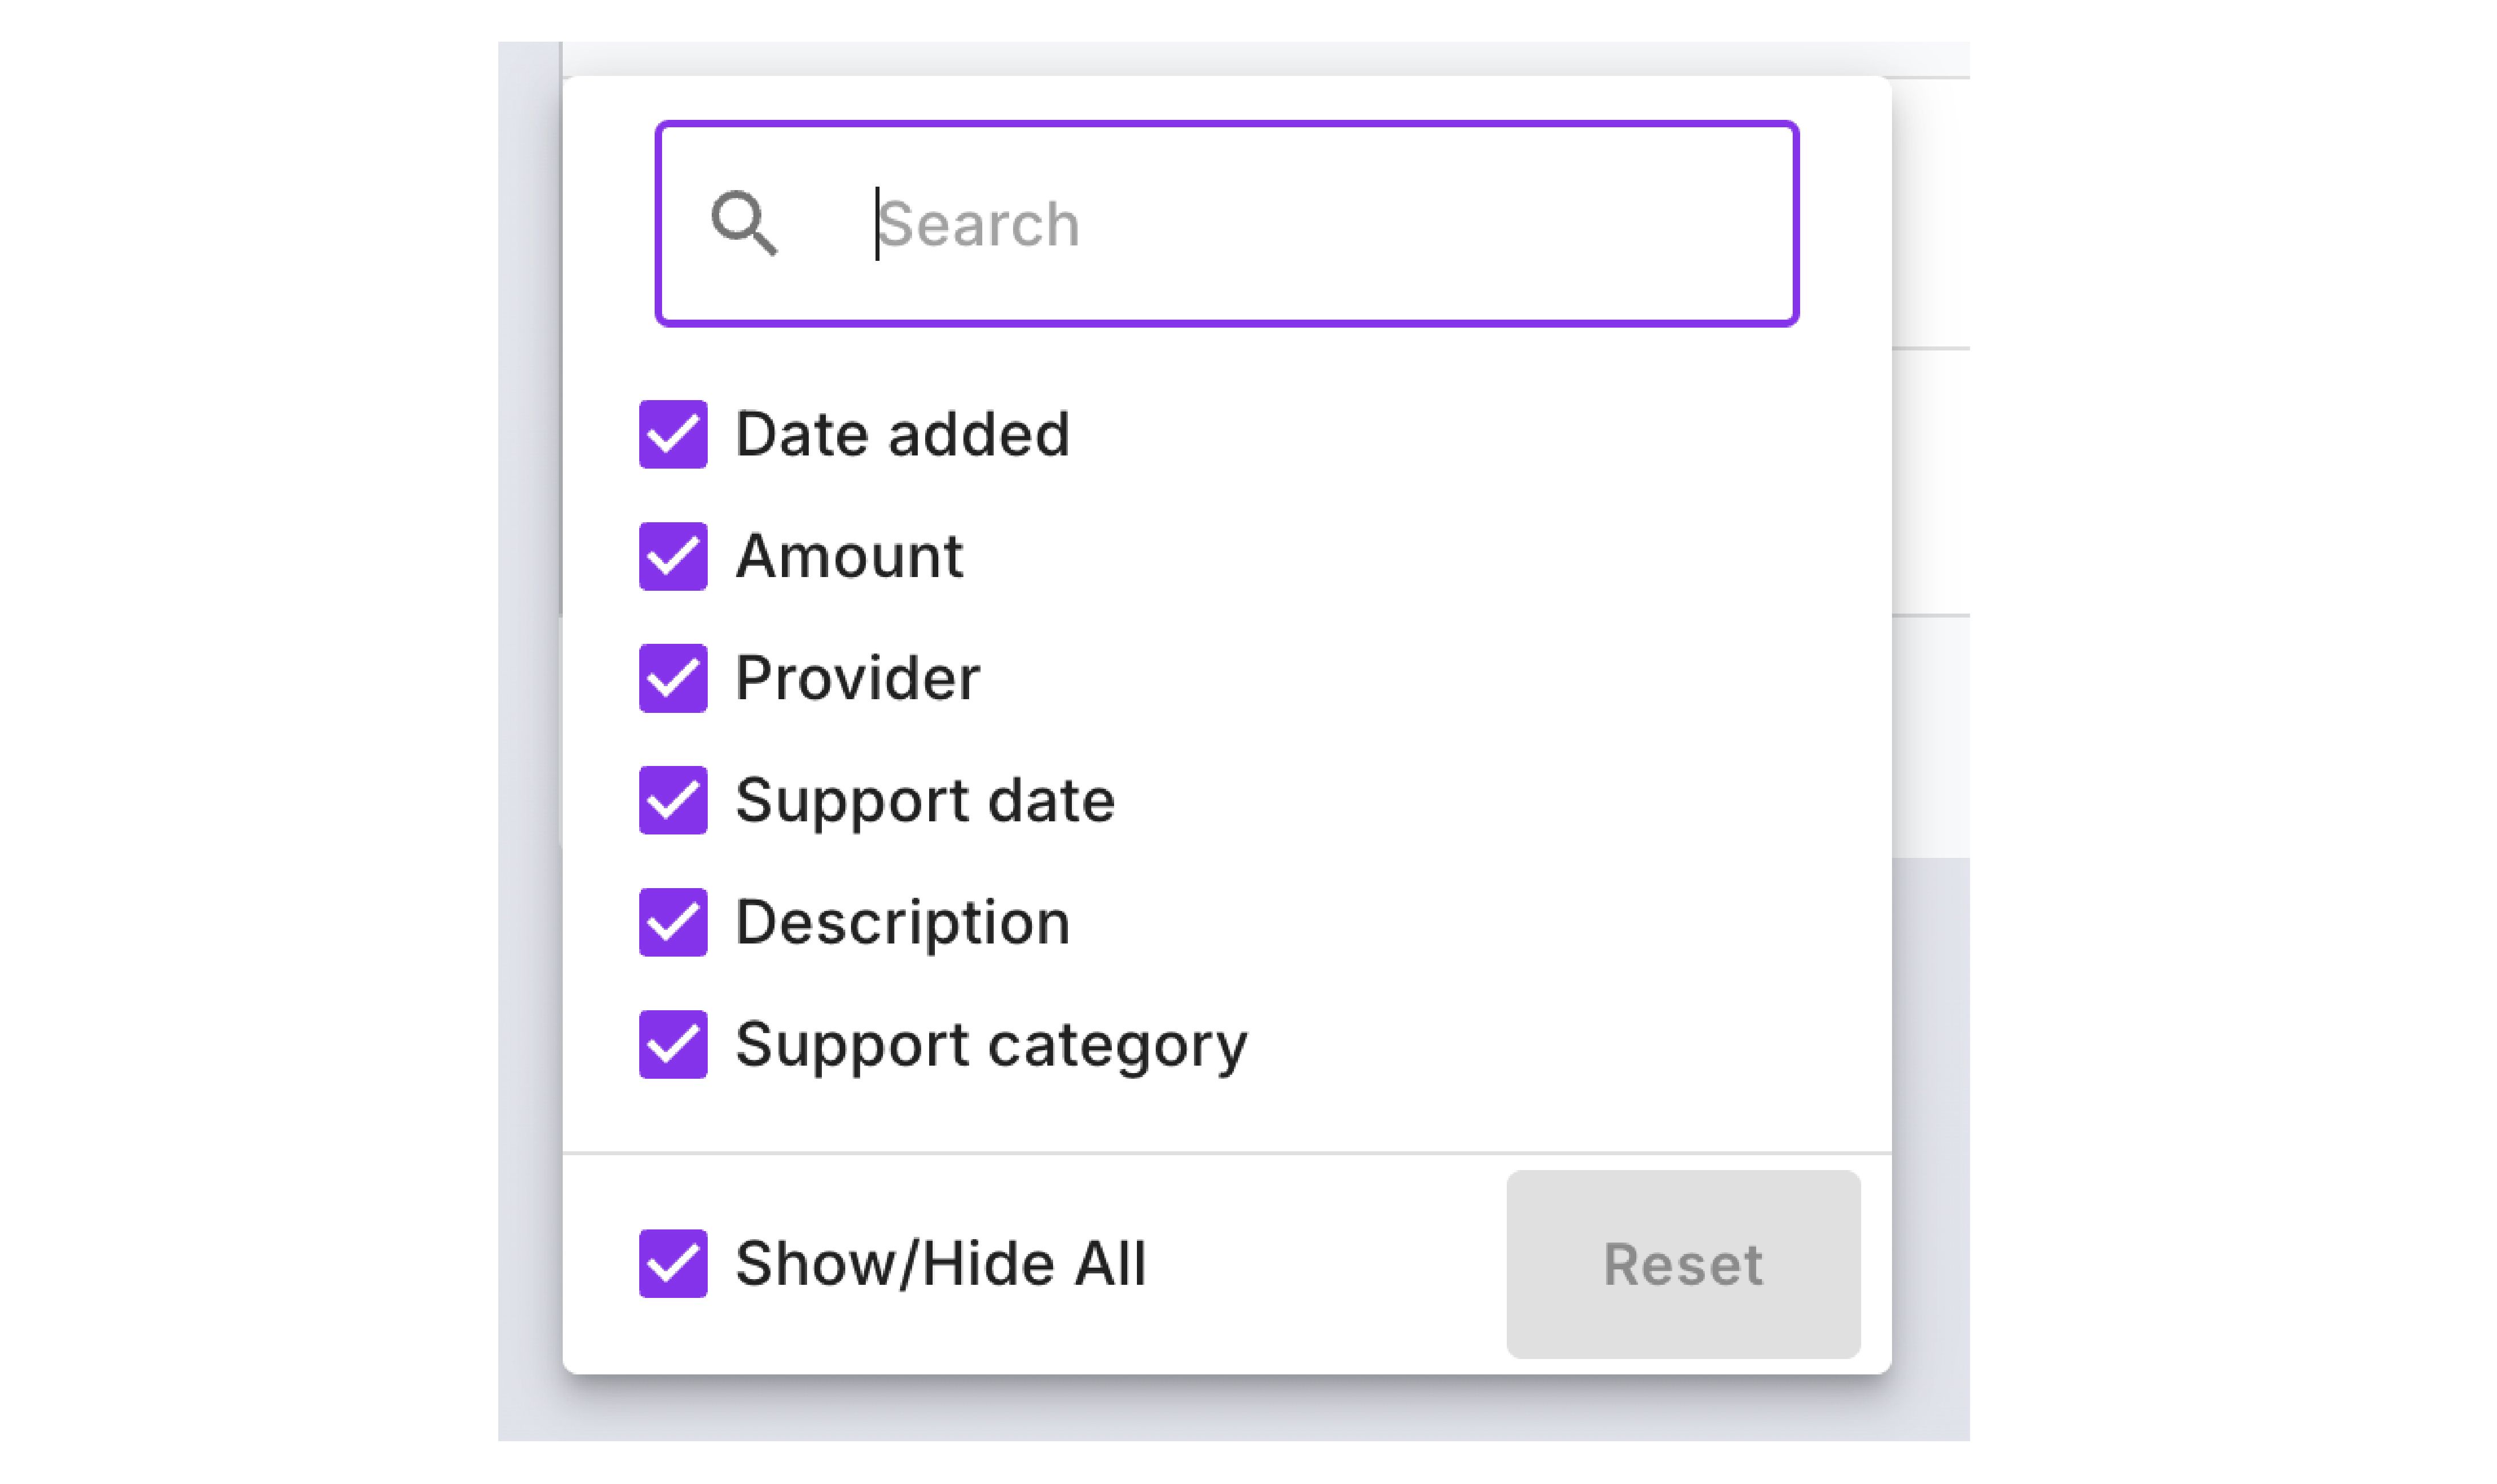The width and height of the screenshot is (2497, 1484).
Task: Choose the Provider list entry text
Action: [857, 678]
